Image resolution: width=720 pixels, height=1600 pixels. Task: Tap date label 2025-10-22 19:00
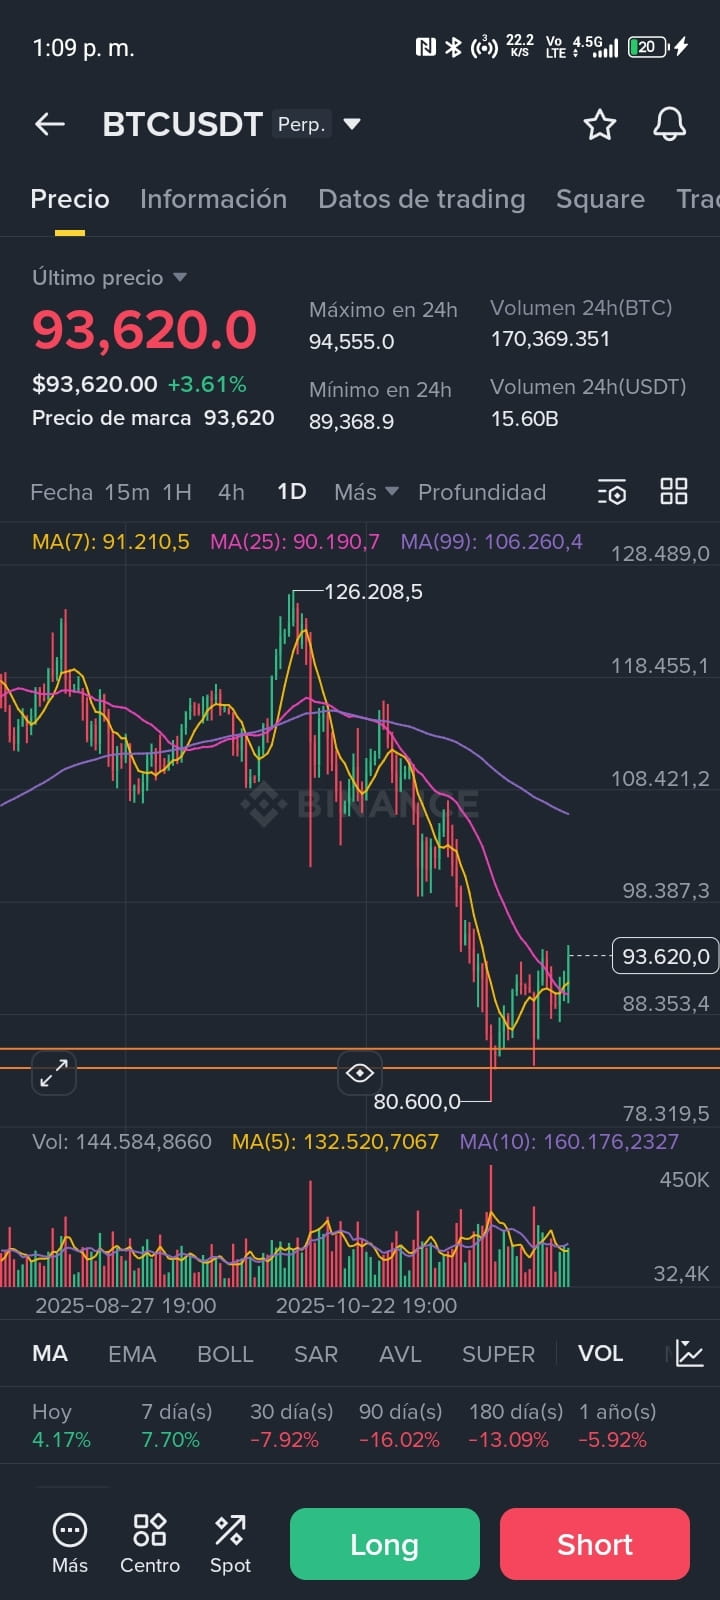[366, 1306]
